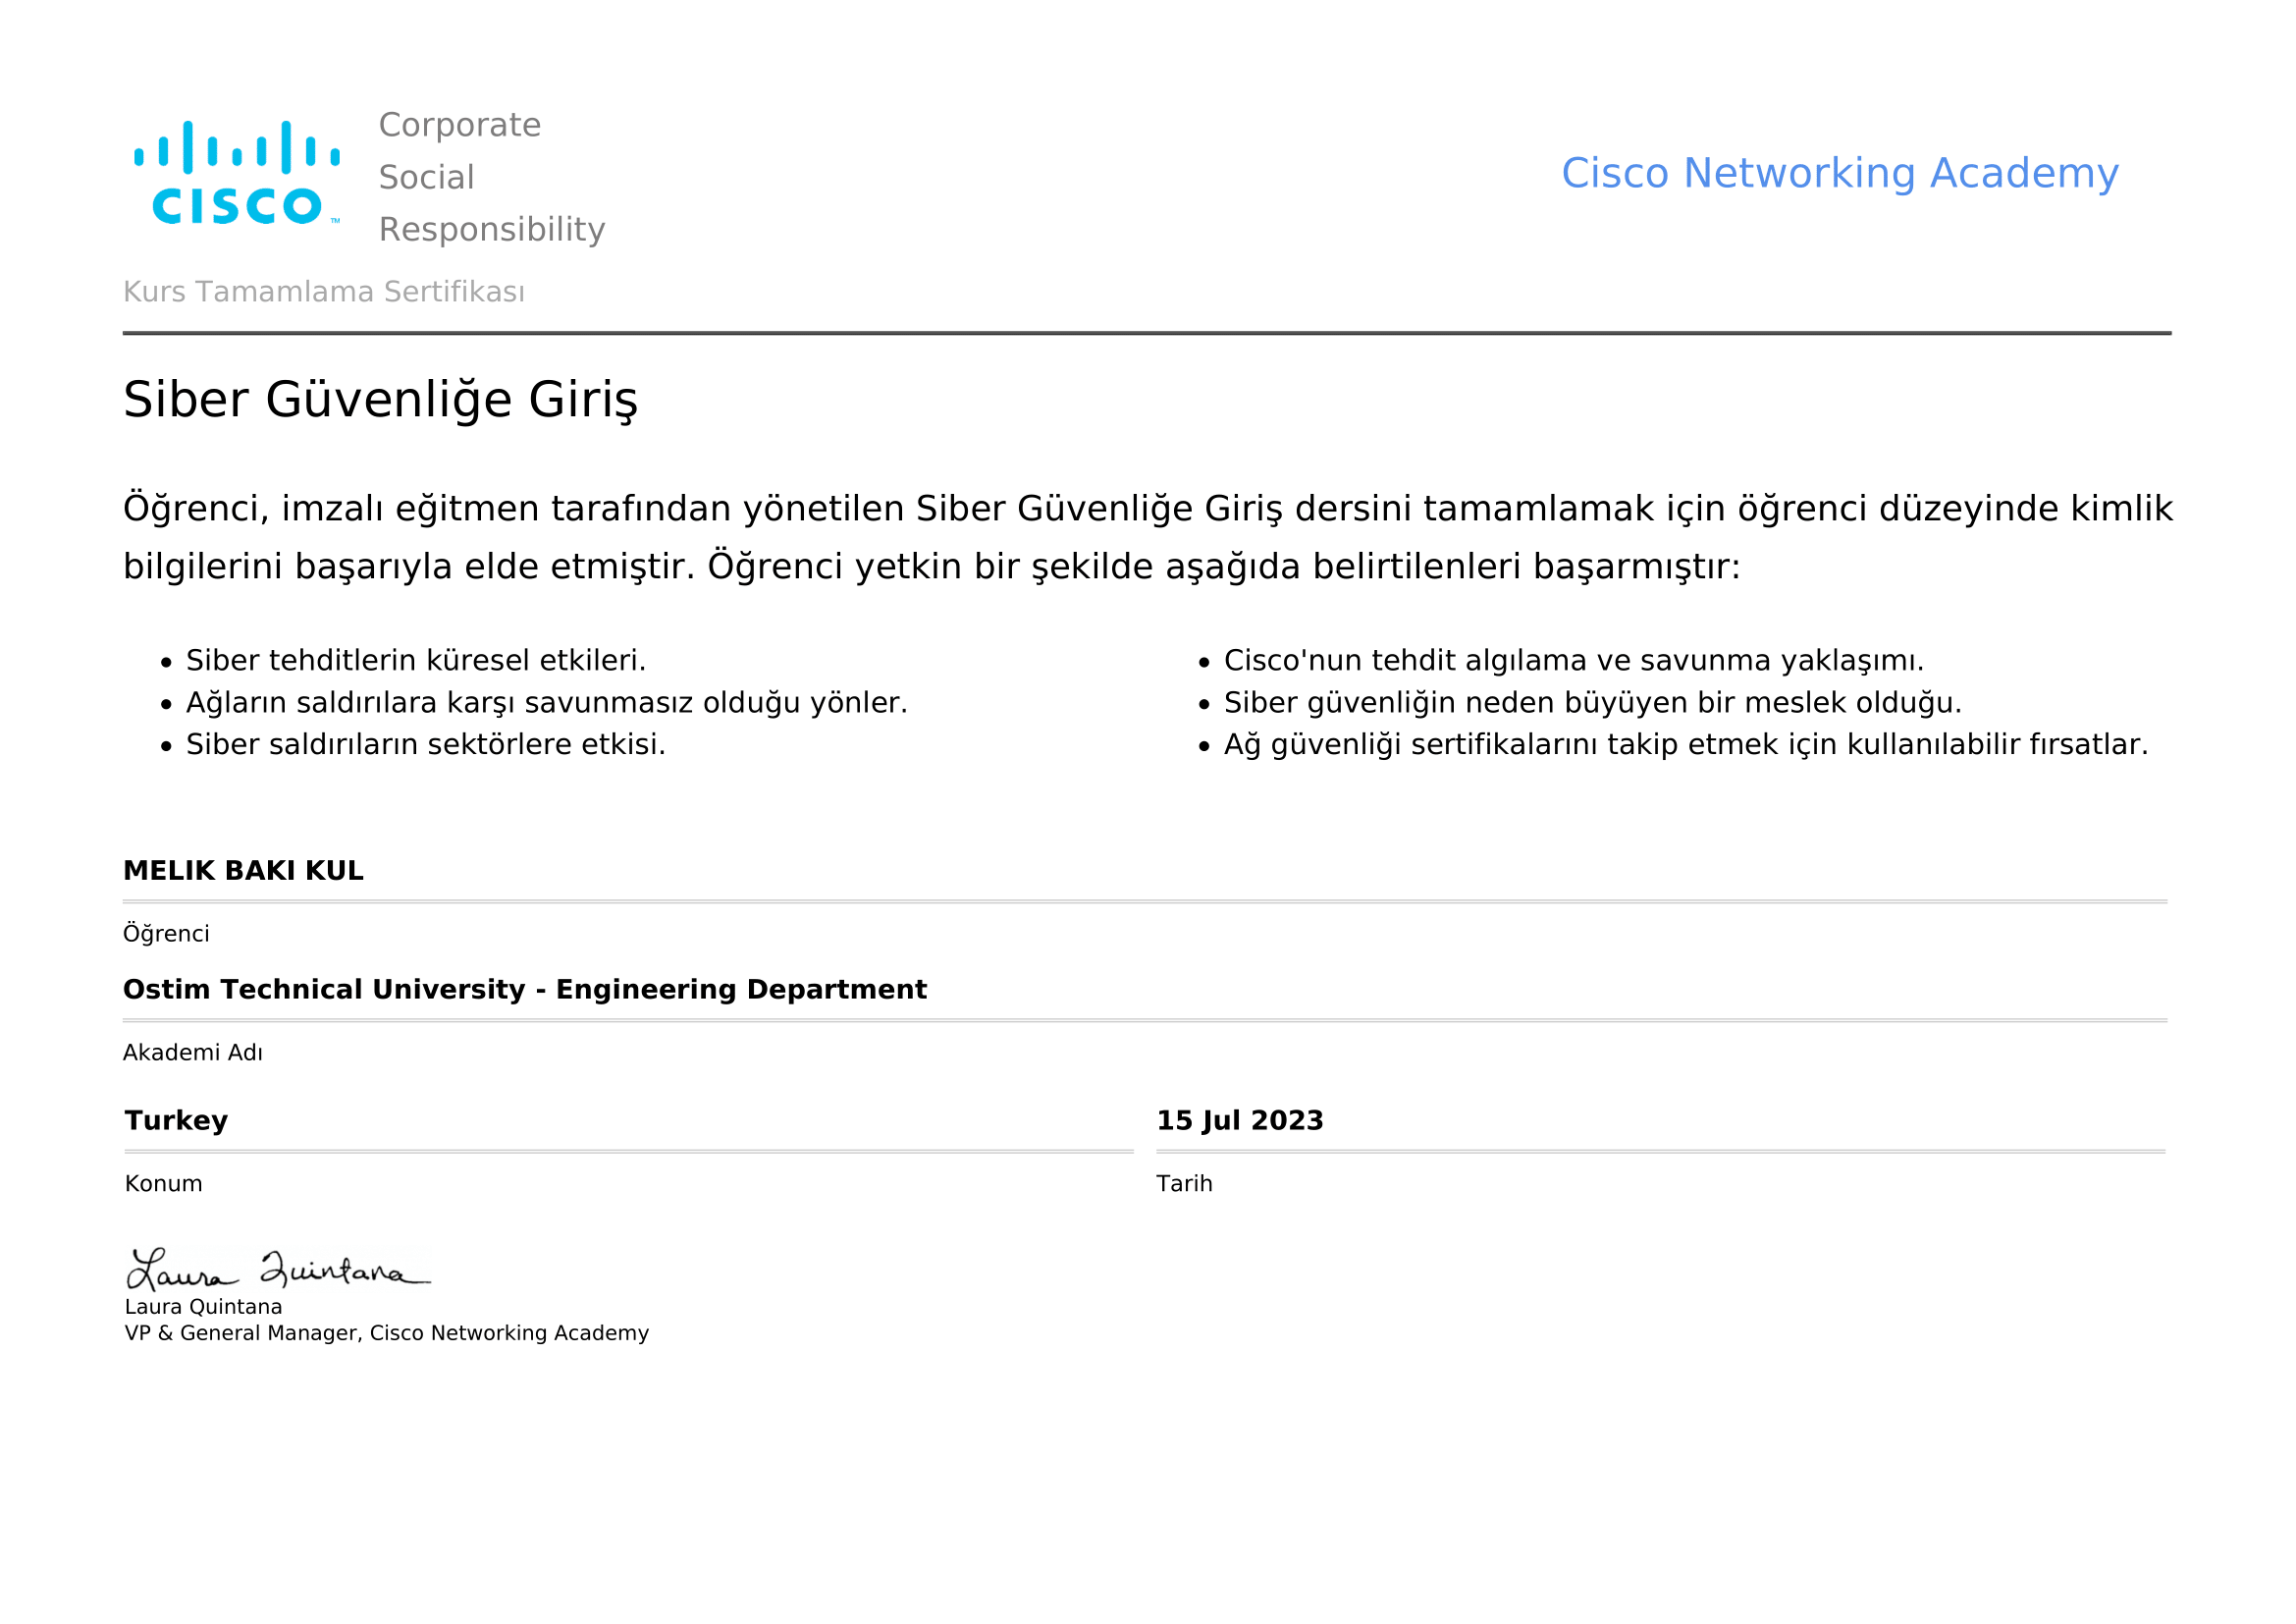Click the Siber Güvenliğe Giriş title

pos(380,400)
